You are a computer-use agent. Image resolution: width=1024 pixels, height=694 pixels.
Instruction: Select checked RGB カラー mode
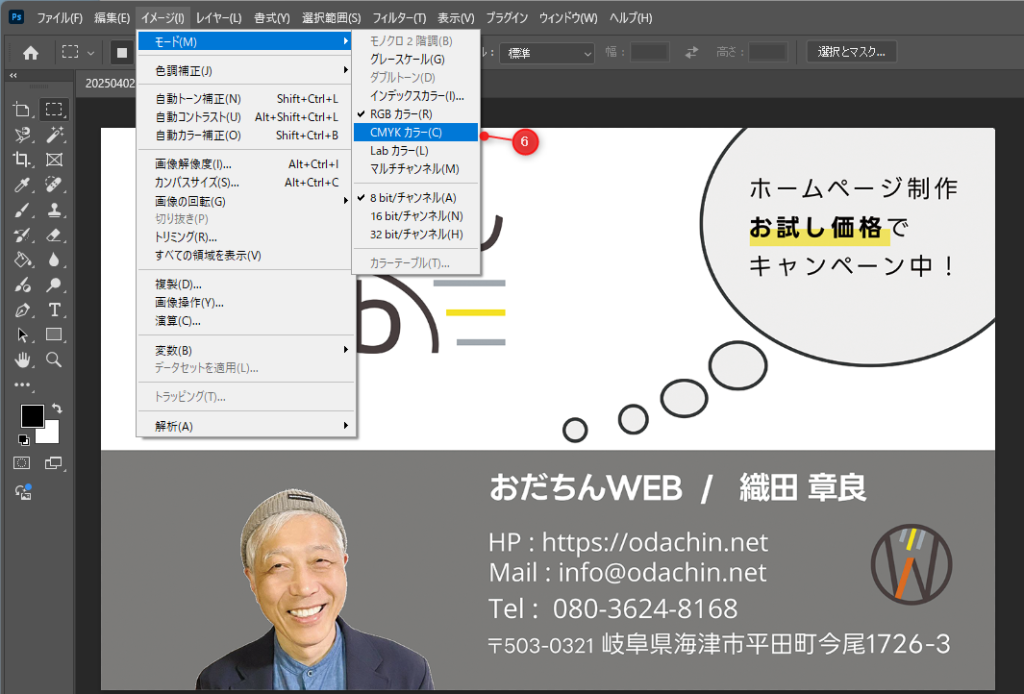[x=400, y=114]
